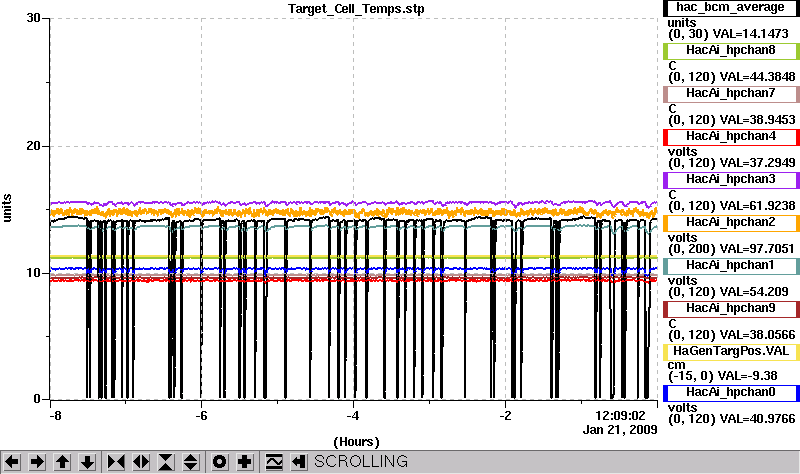Click the VAL=97.7051 reading
Screen dimensions: 800x474
click(x=757, y=249)
